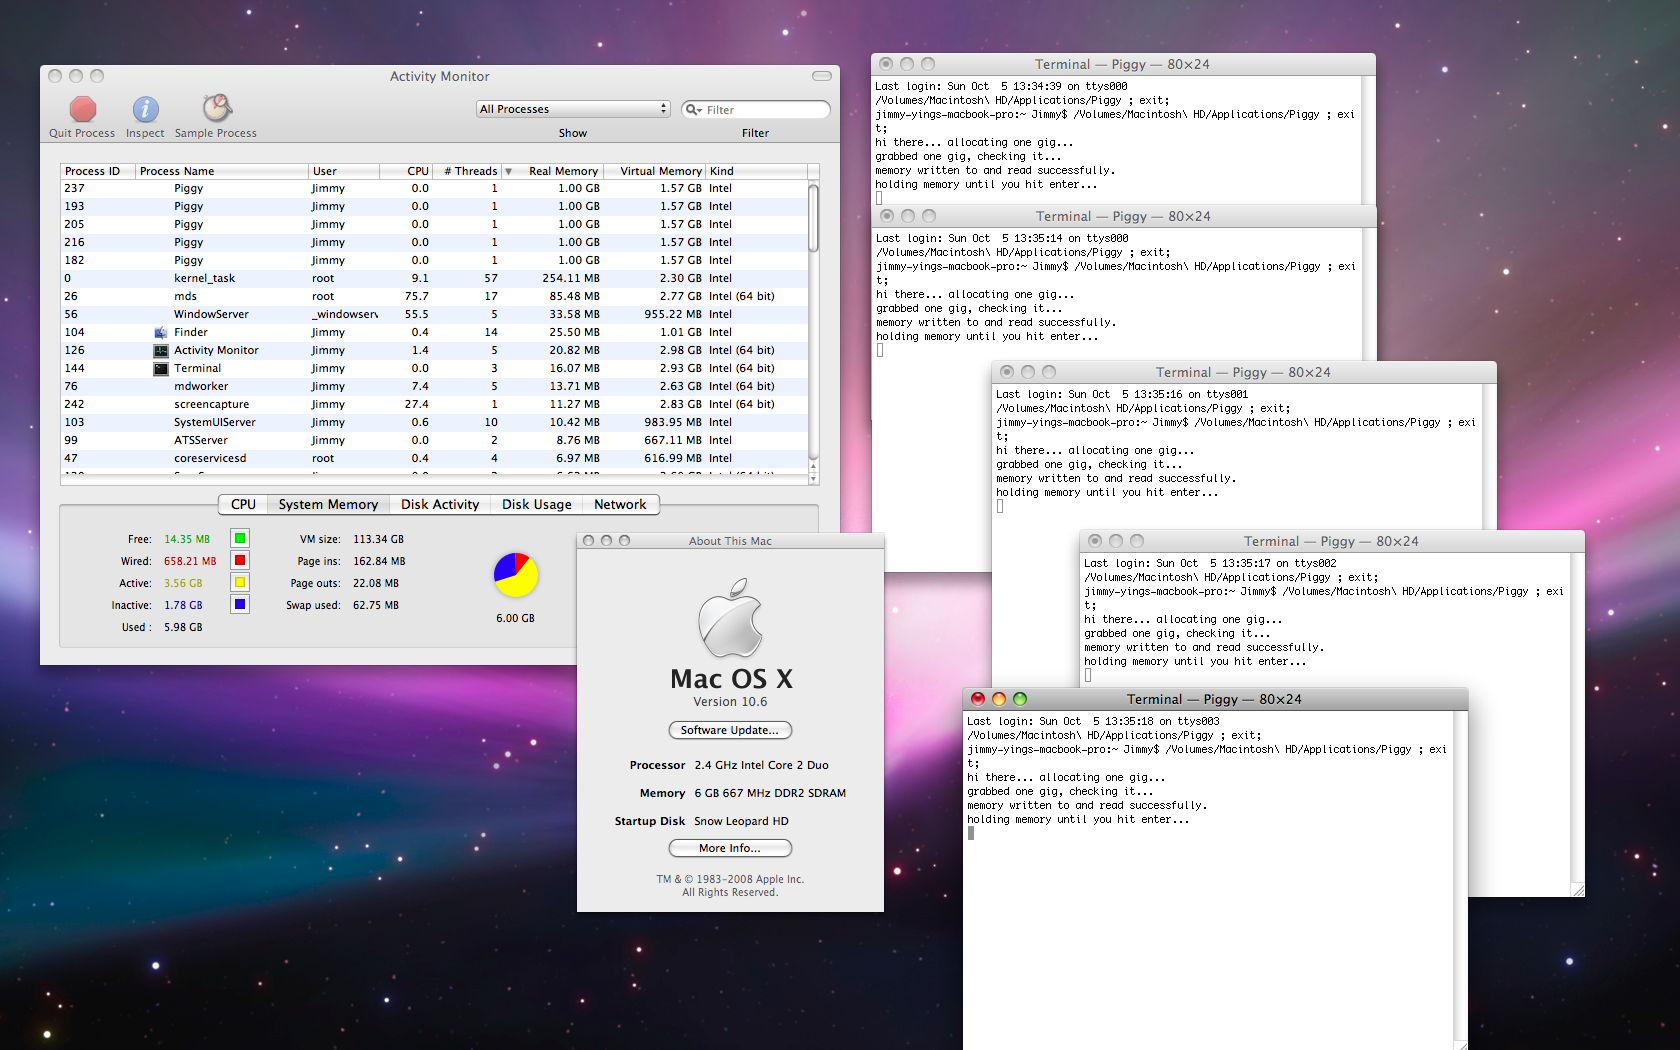Open the Inspect info icon
Screen dimensions: 1680x1050
tap(145, 109)
